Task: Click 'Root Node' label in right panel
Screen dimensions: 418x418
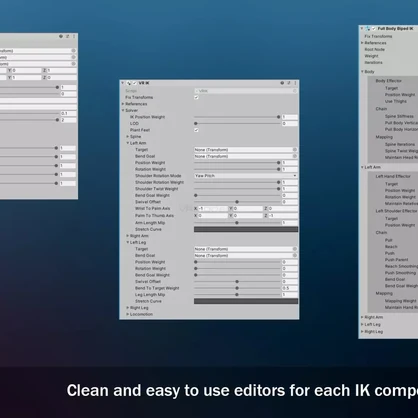Action: [375, 49]
